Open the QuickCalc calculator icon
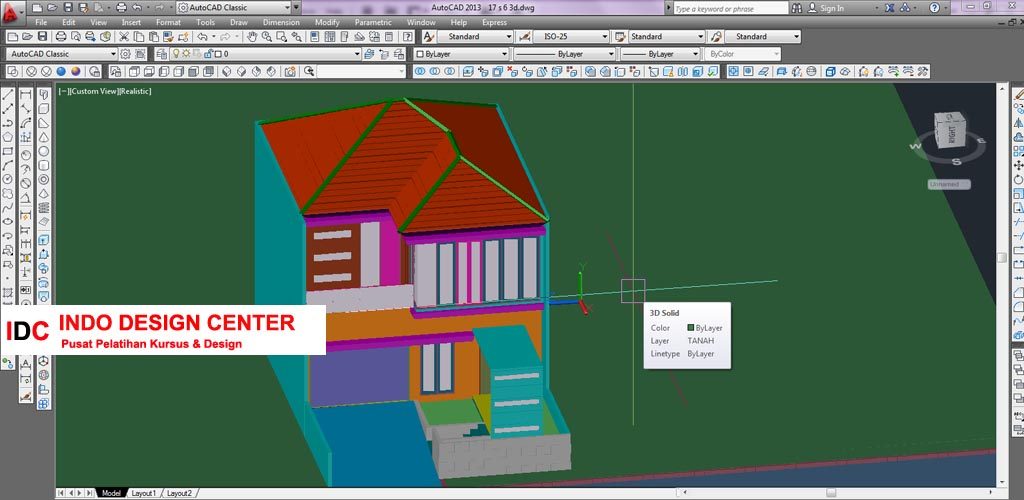This screenshot has height=500, width=1024. click(x=387, y=37)
